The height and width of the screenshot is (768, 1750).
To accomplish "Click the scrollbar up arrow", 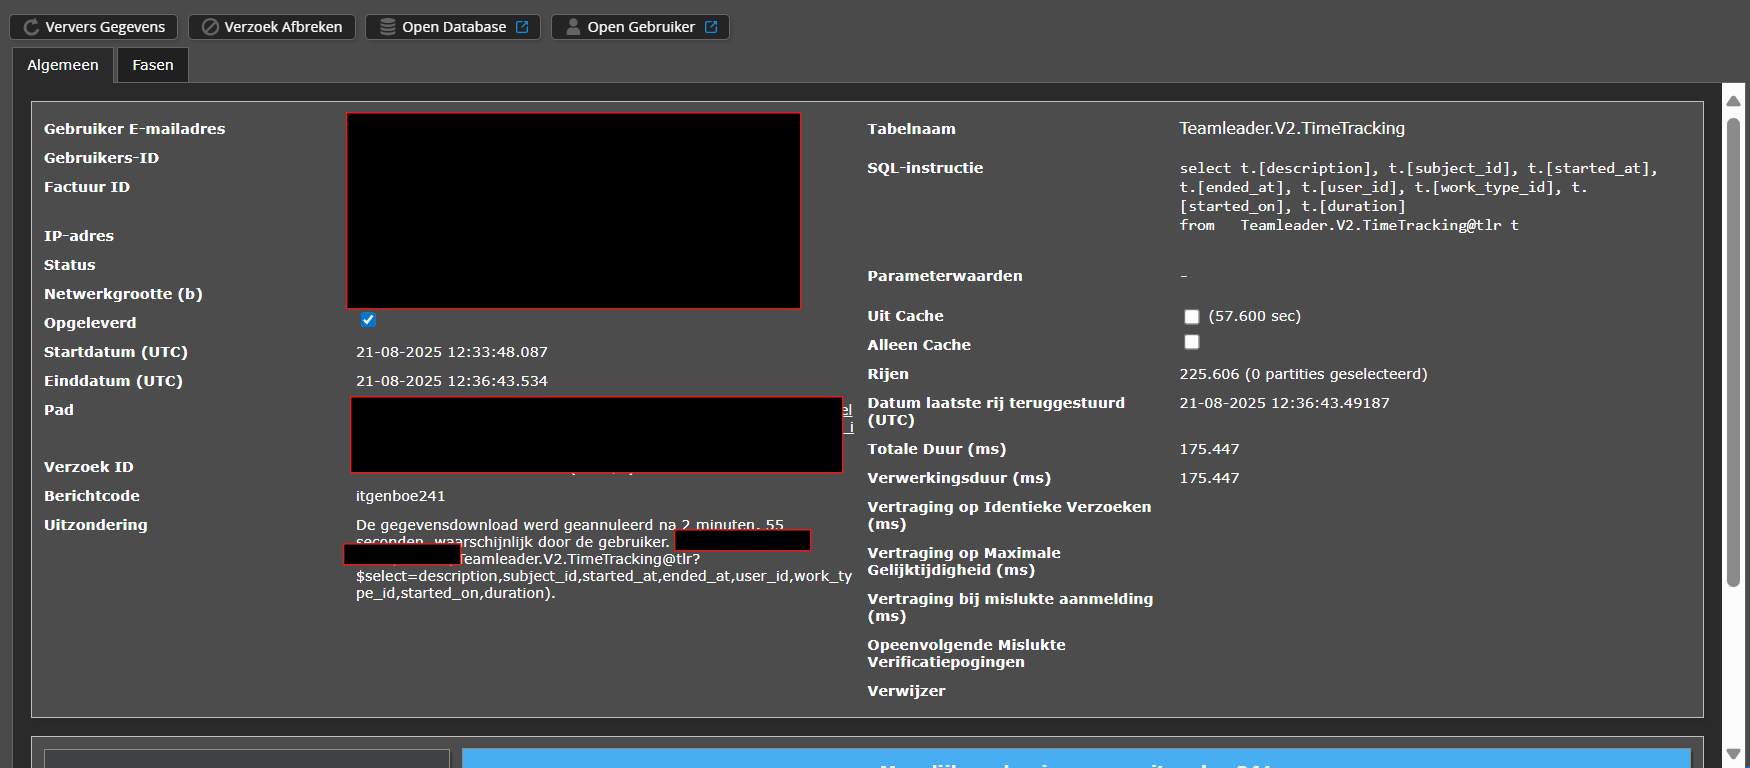I will [x=1733, y=101].
